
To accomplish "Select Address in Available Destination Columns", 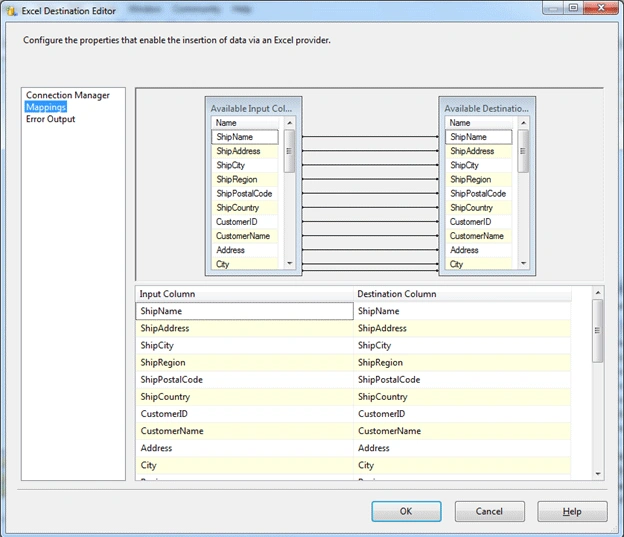I will click(479, 250).
